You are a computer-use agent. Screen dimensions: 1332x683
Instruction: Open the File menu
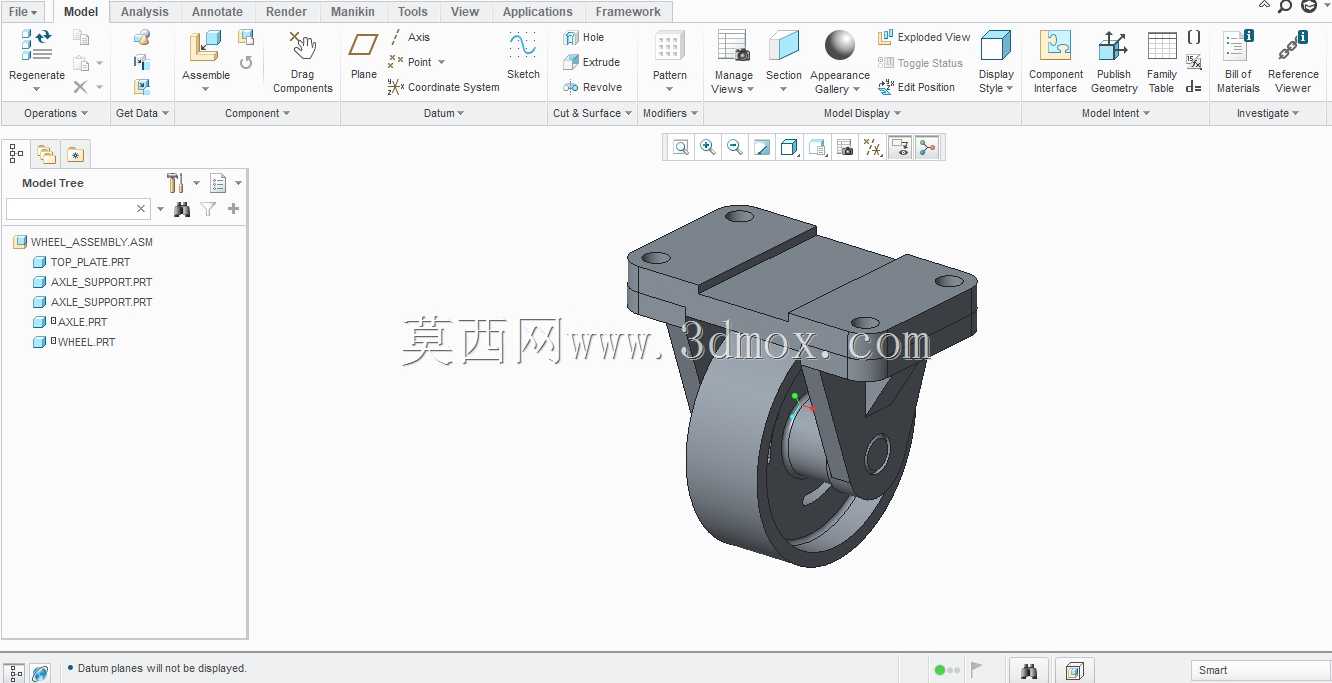pos(23,12)
